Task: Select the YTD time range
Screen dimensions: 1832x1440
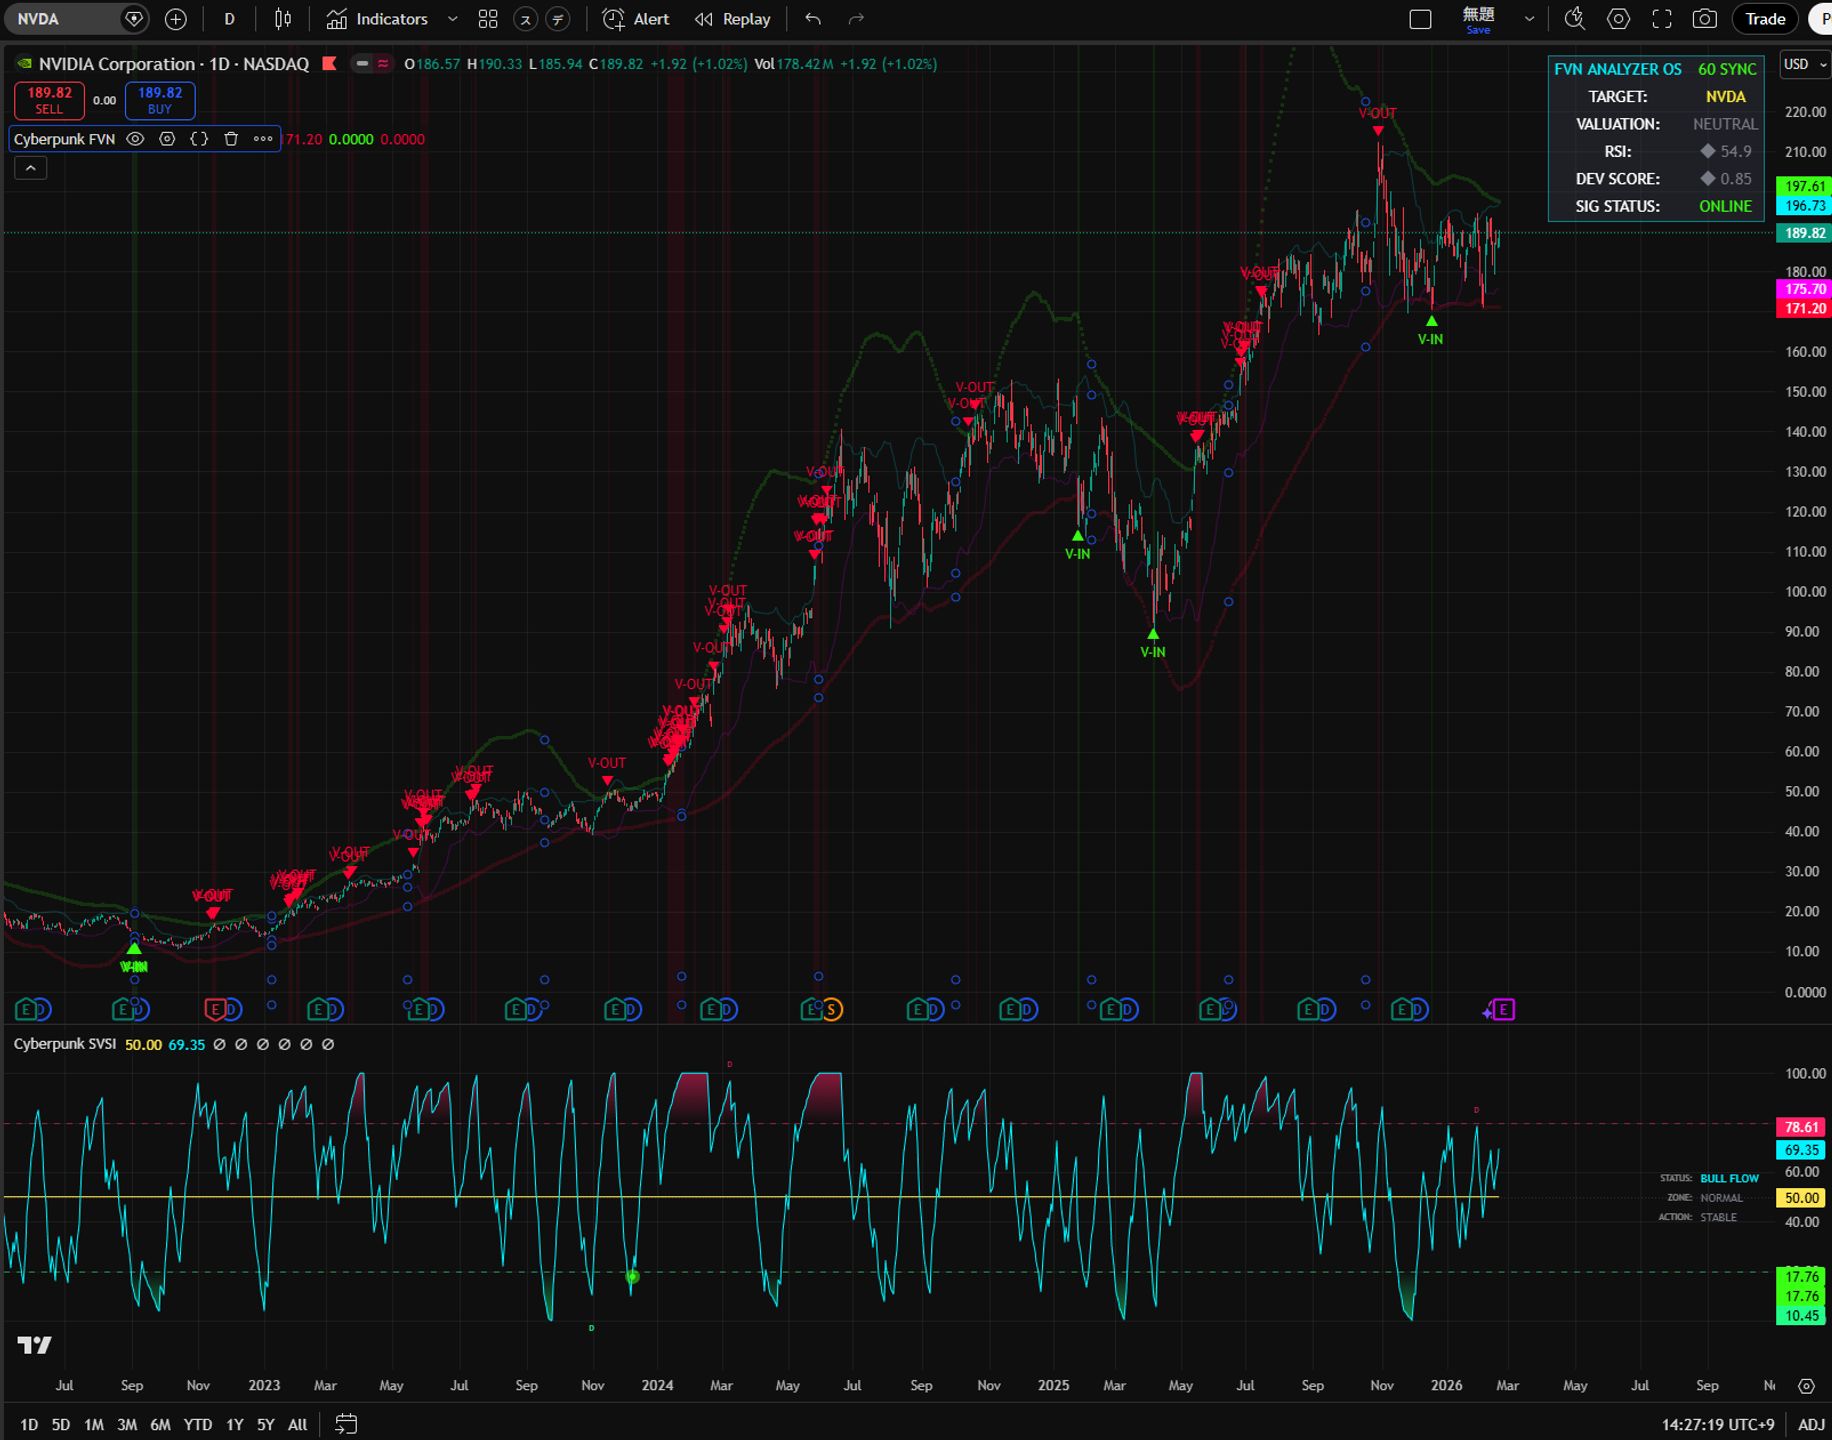Action: click(x=198, y=1424)
